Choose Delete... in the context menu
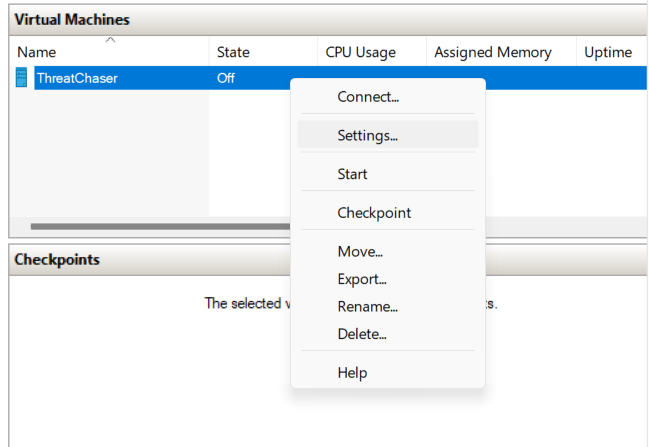Screen dimensions: 649x447 pos(362,334)
